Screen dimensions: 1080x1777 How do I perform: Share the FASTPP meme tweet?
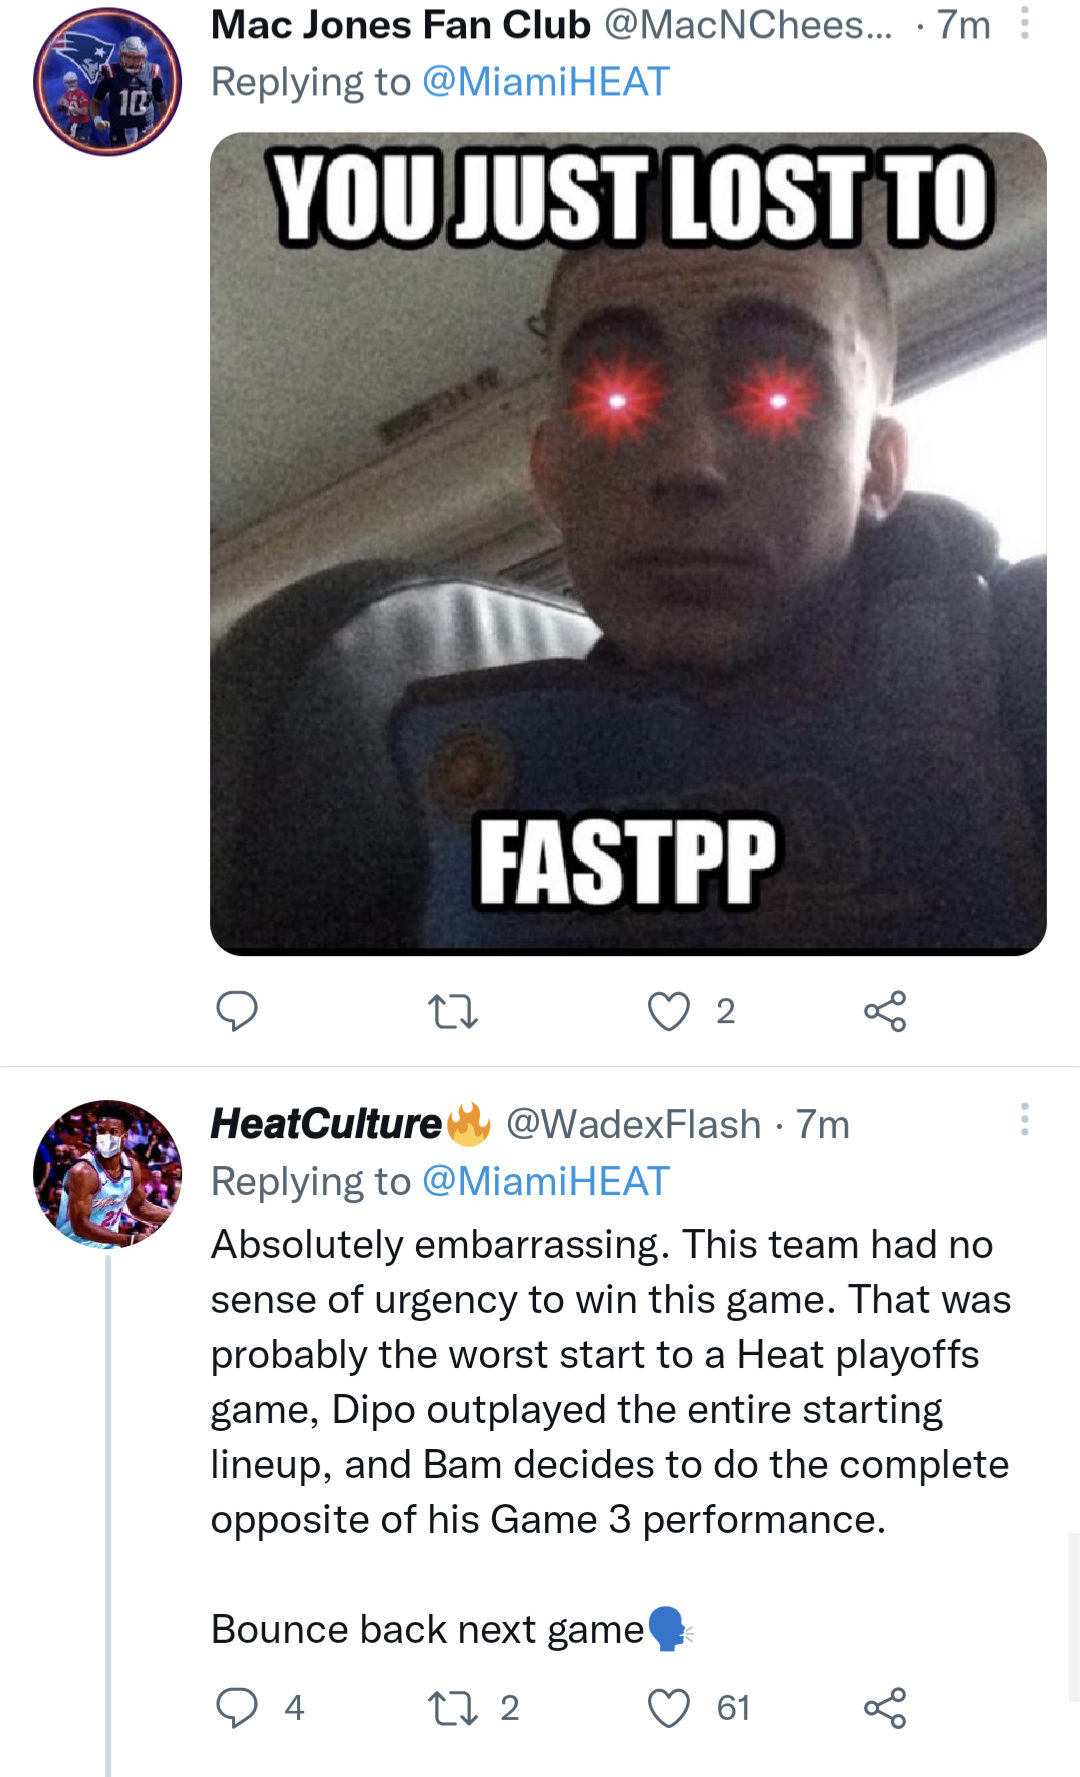[x=885, y=1011]
